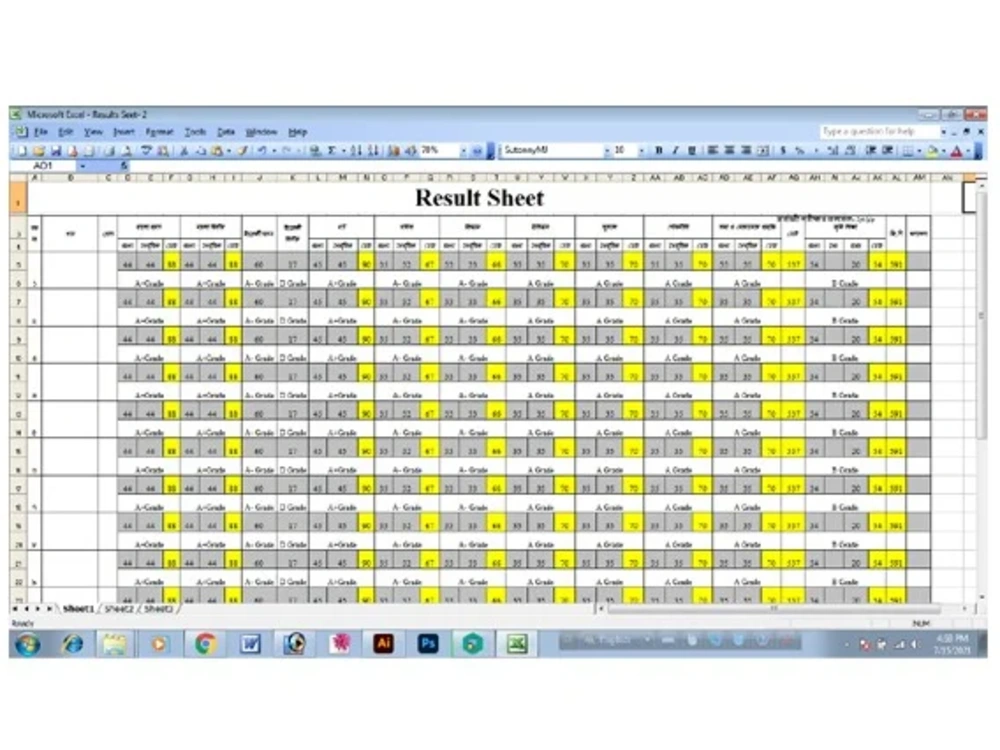Click Increase Decimal icon

tap(832, 151)
